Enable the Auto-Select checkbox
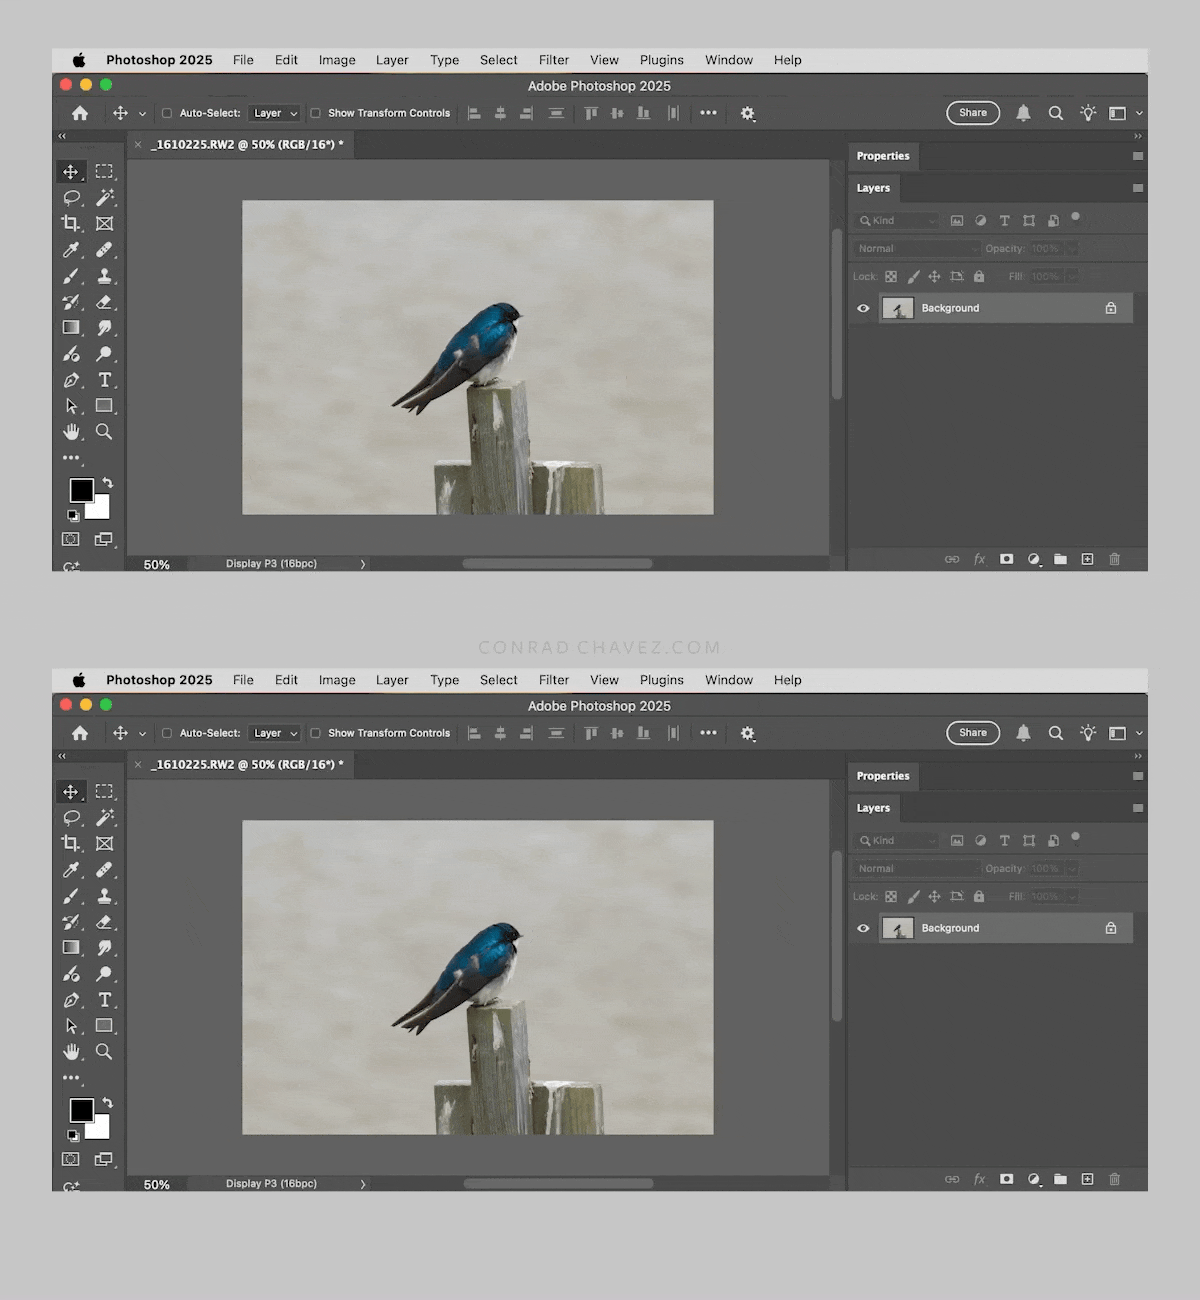This screenshot has width=1200, height=1300. [166, 113]
